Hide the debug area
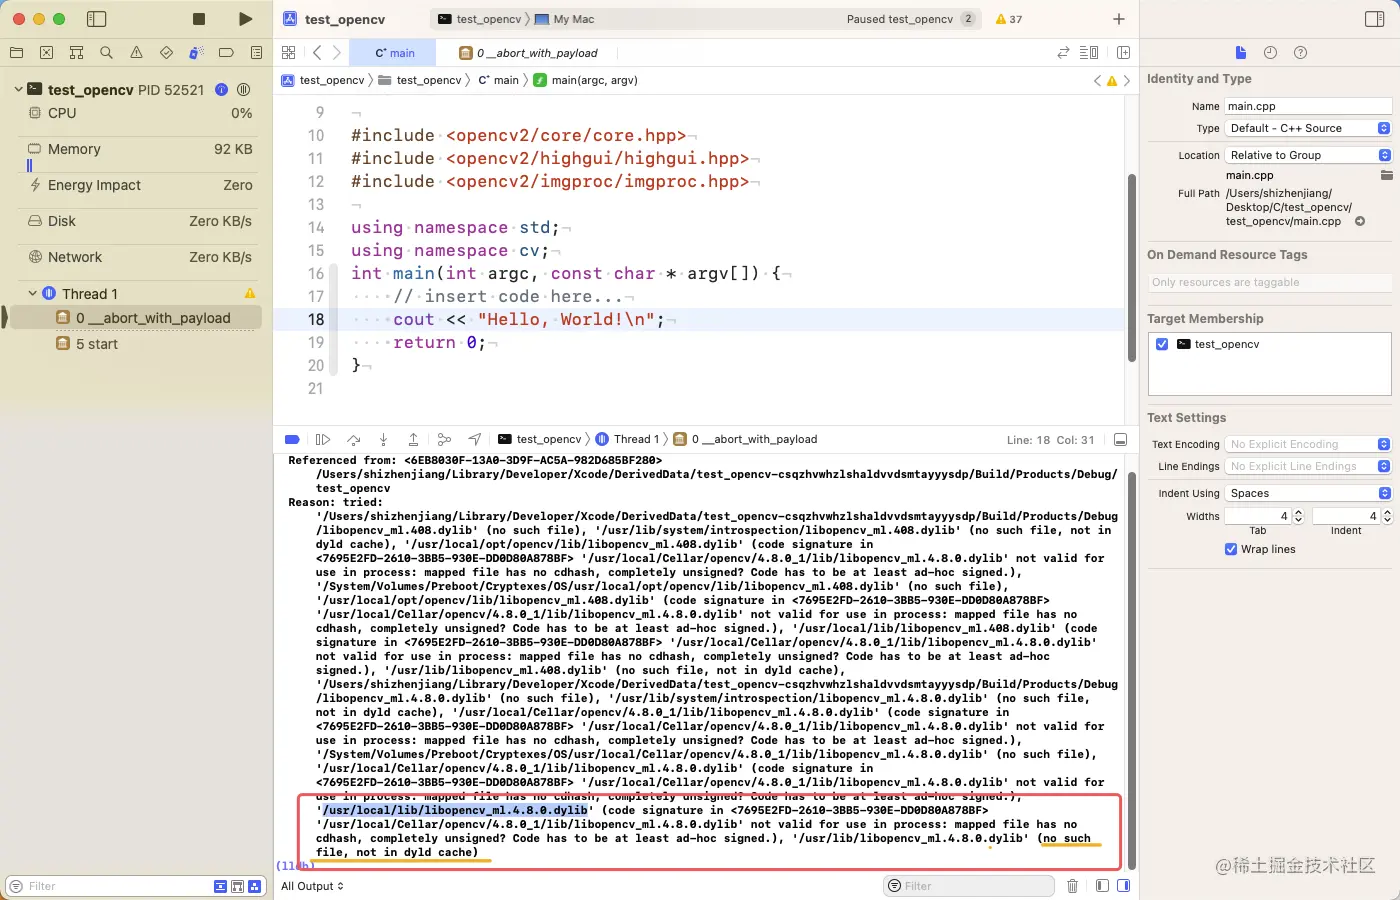The width and height of the screenshot is (1400, 900). 1120,440
